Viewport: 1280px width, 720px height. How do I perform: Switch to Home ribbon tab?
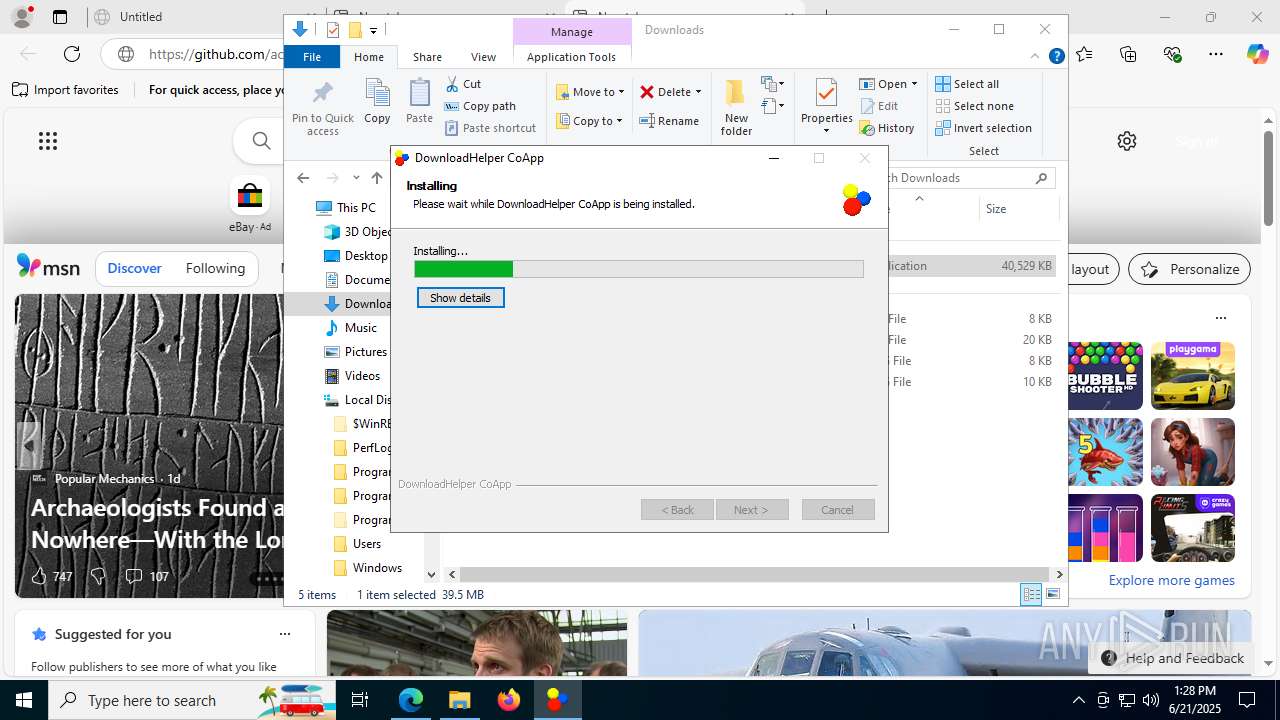369,57
